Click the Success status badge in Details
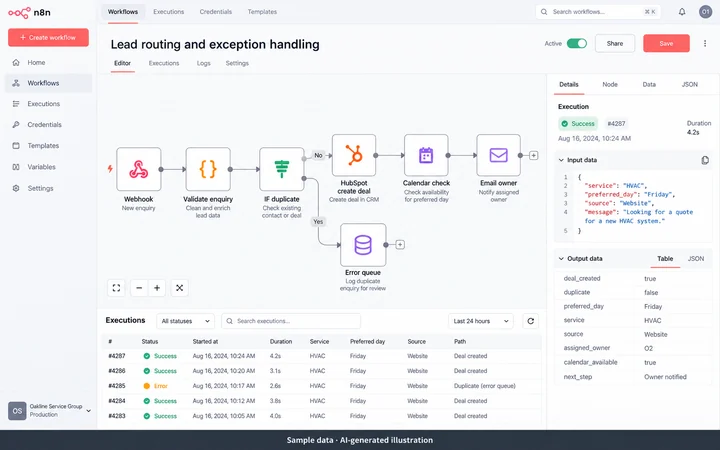The height and width of the screenshot is (450, 720). pyautogui.click(x=578, y=124)
